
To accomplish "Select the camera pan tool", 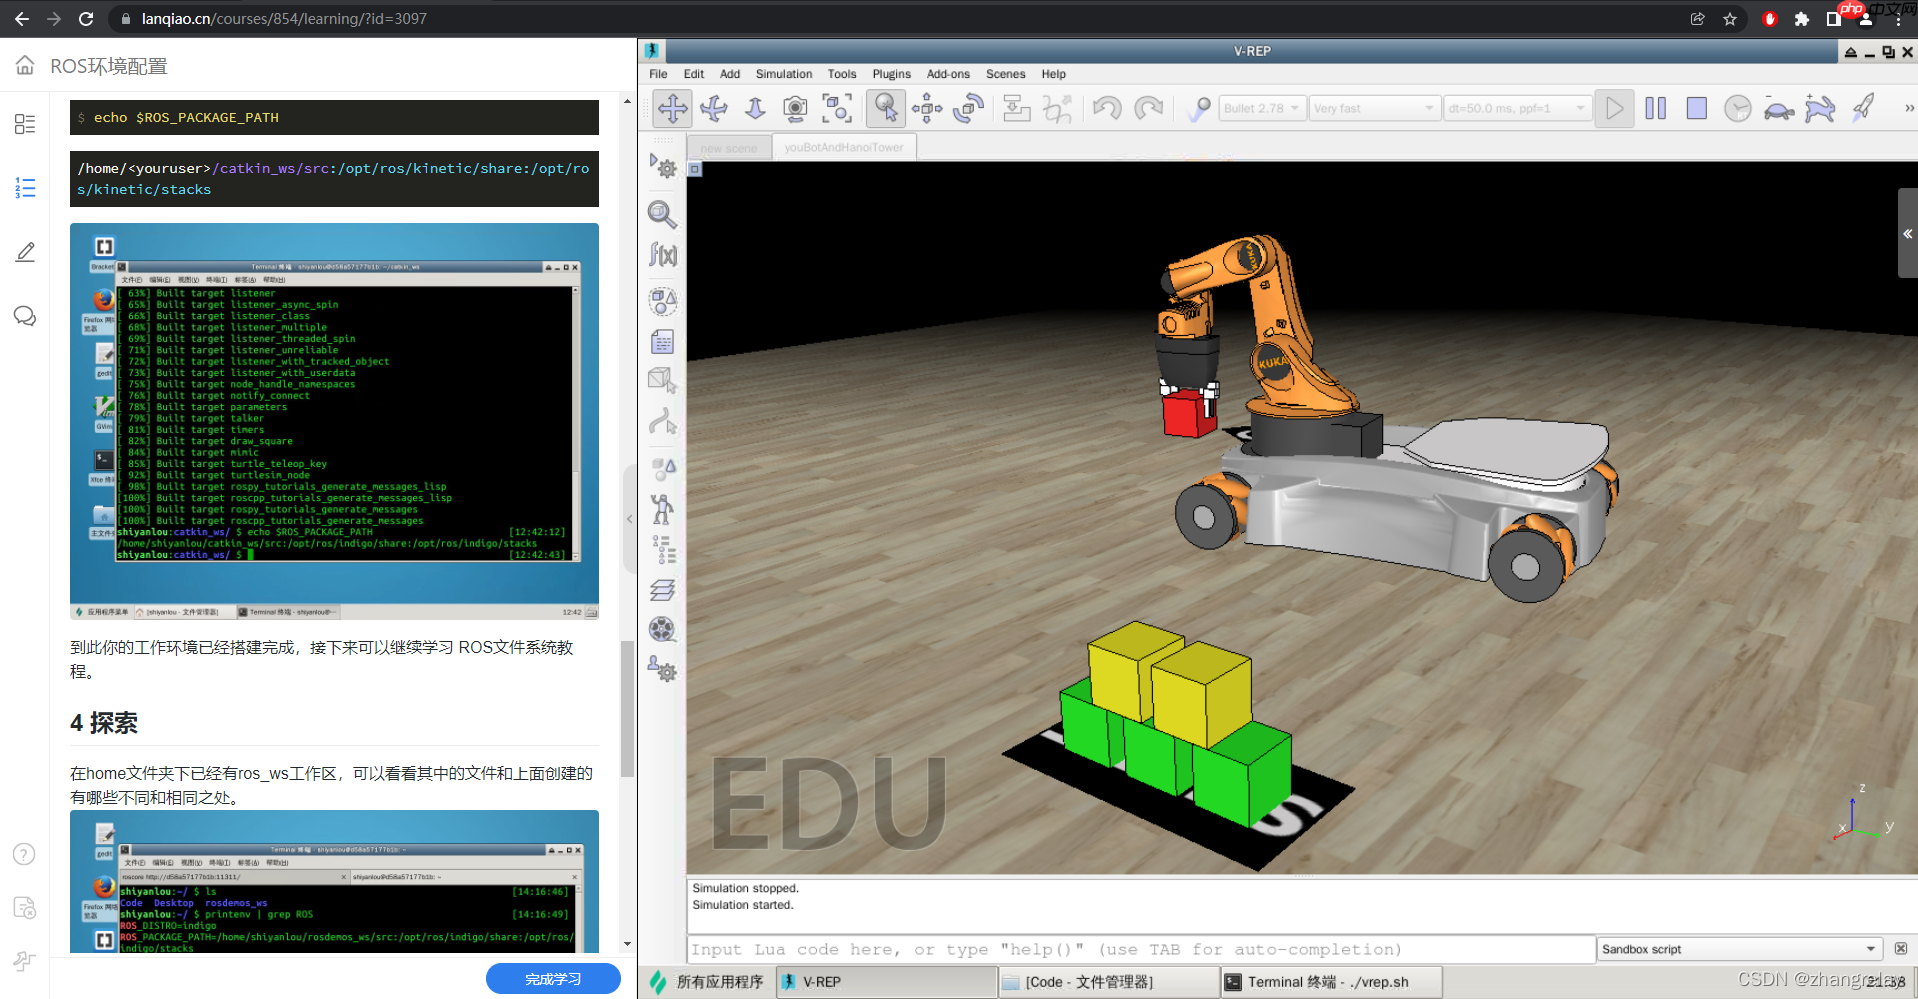I will click(672, 108).
